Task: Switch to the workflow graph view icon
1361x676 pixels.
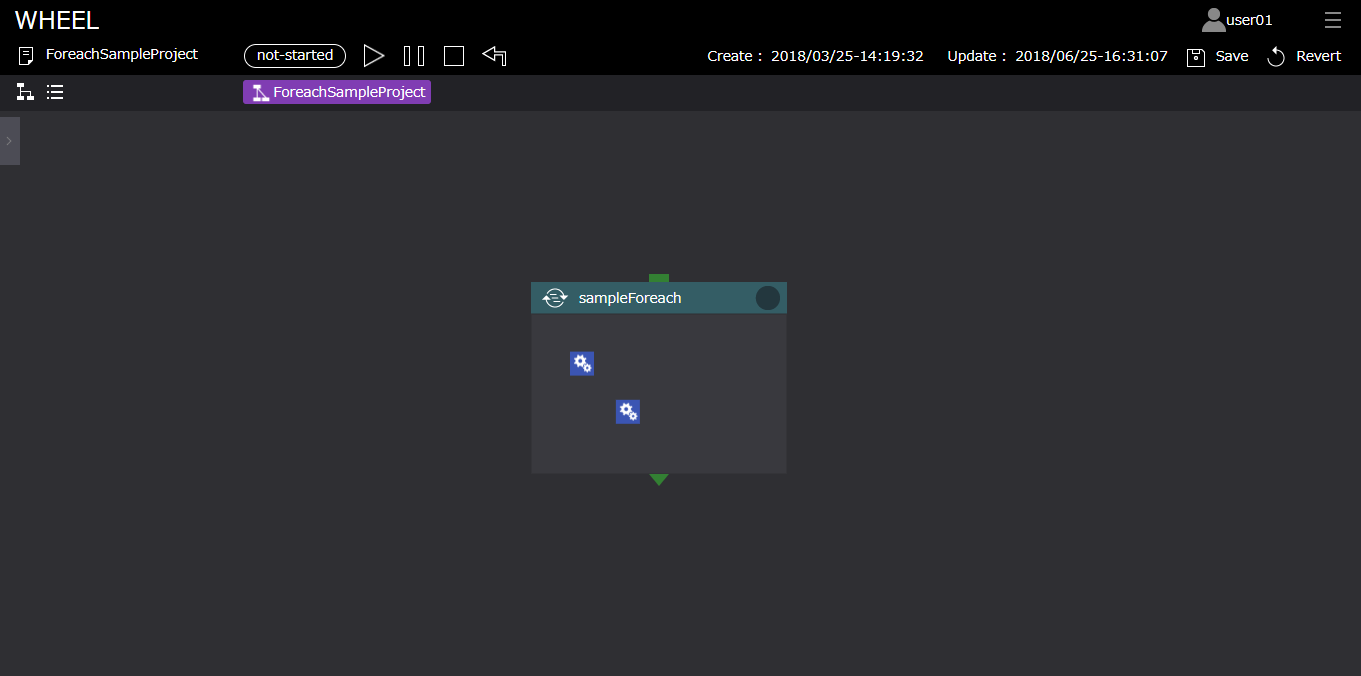Action: coord(25,92)
